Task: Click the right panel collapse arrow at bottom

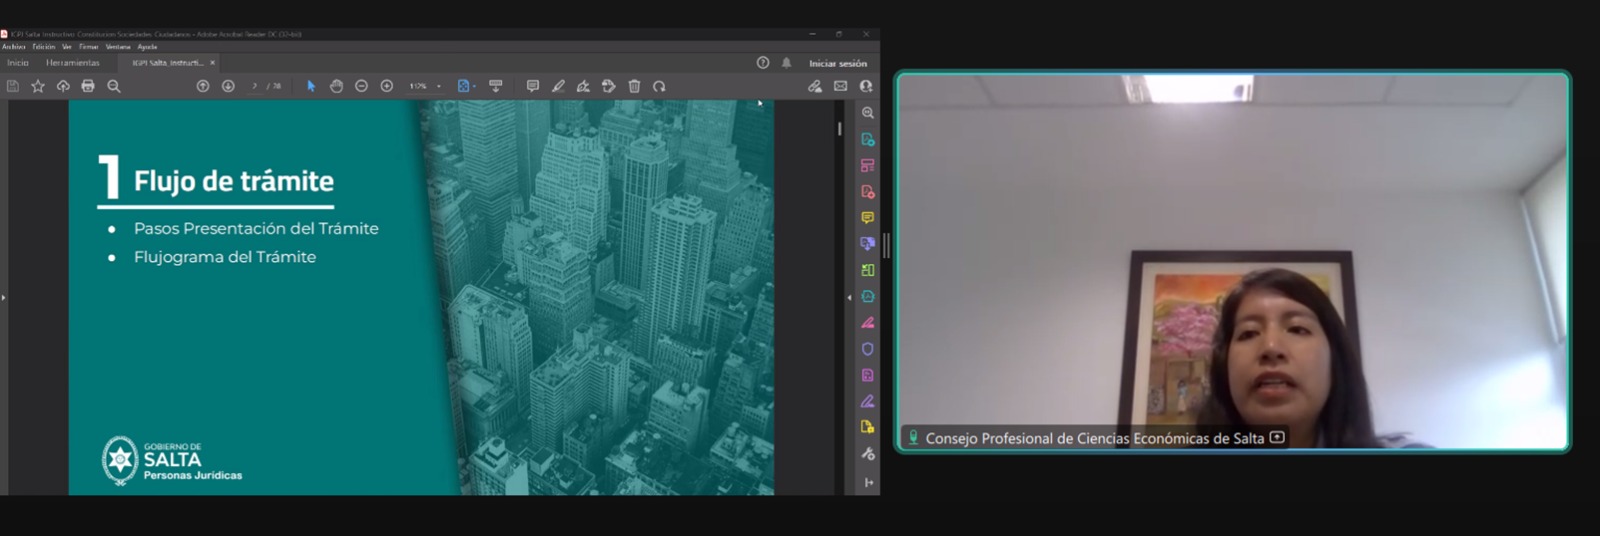Action: click(x=868, y=482)
